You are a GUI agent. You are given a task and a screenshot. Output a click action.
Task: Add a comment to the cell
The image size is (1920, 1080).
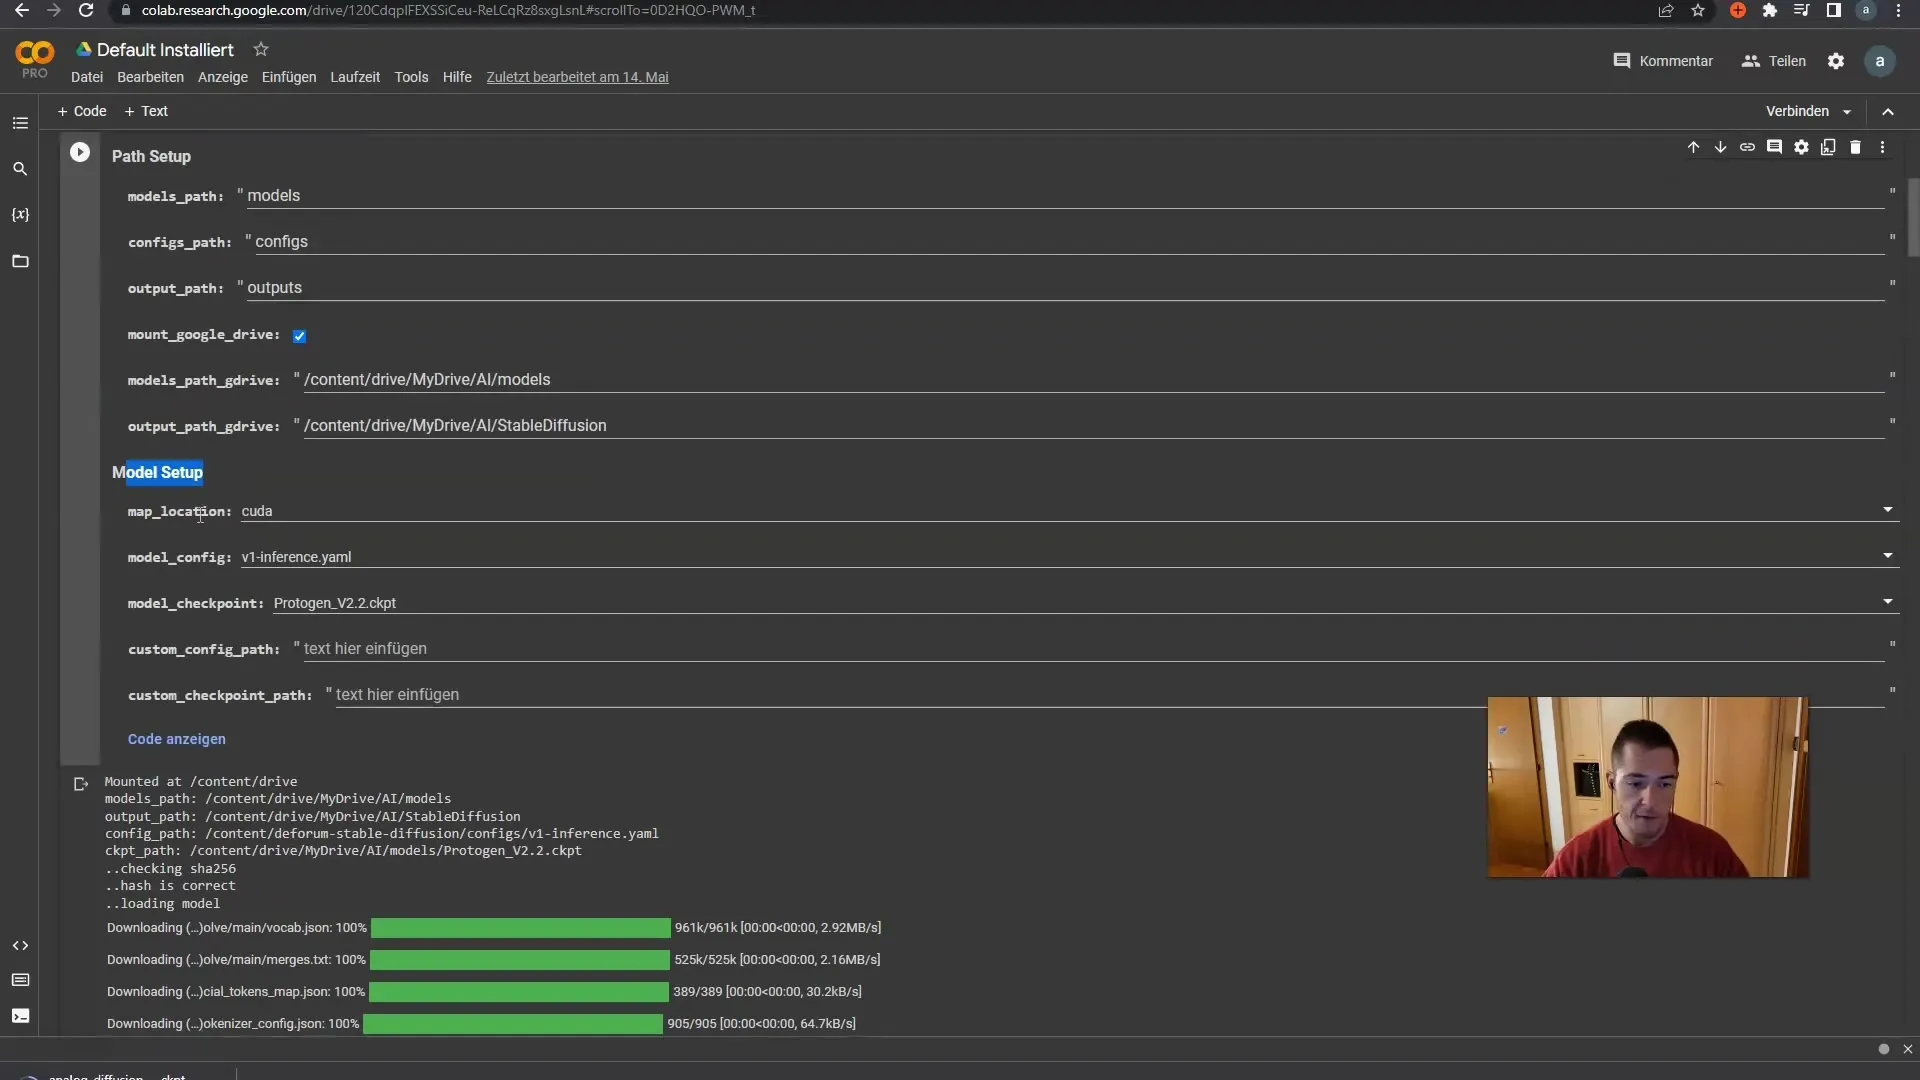point(1774,147)
